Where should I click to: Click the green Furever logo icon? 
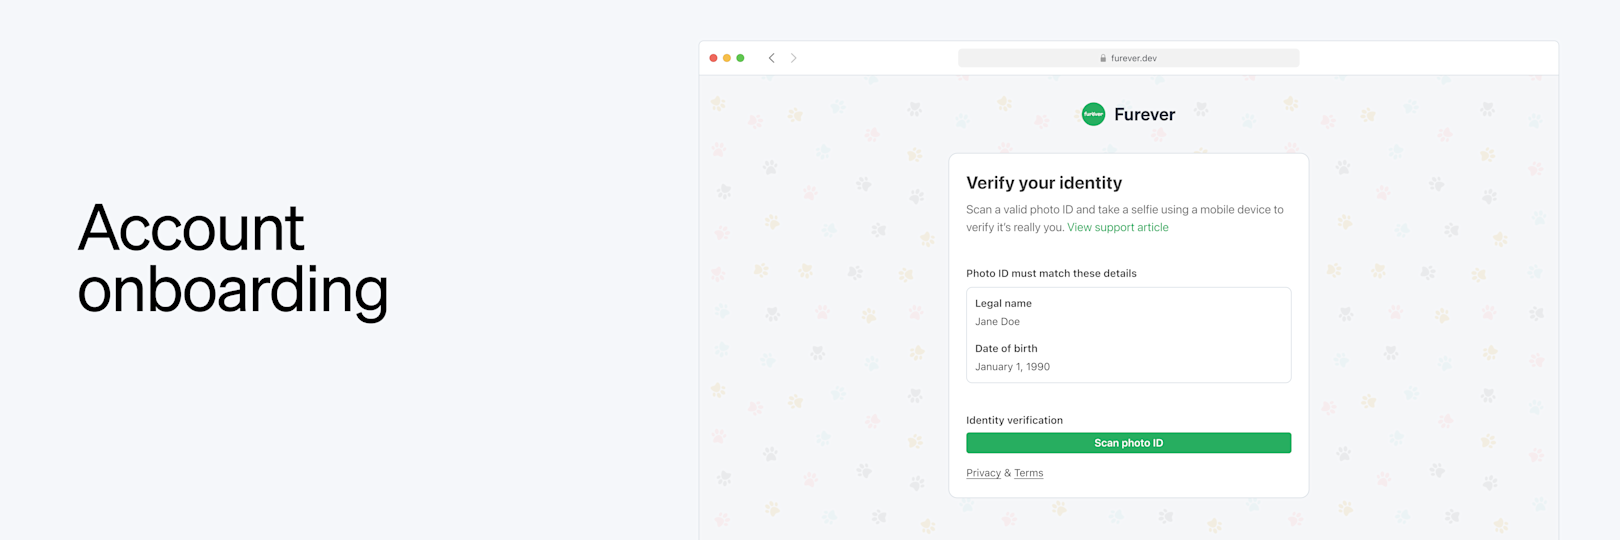1093,114
